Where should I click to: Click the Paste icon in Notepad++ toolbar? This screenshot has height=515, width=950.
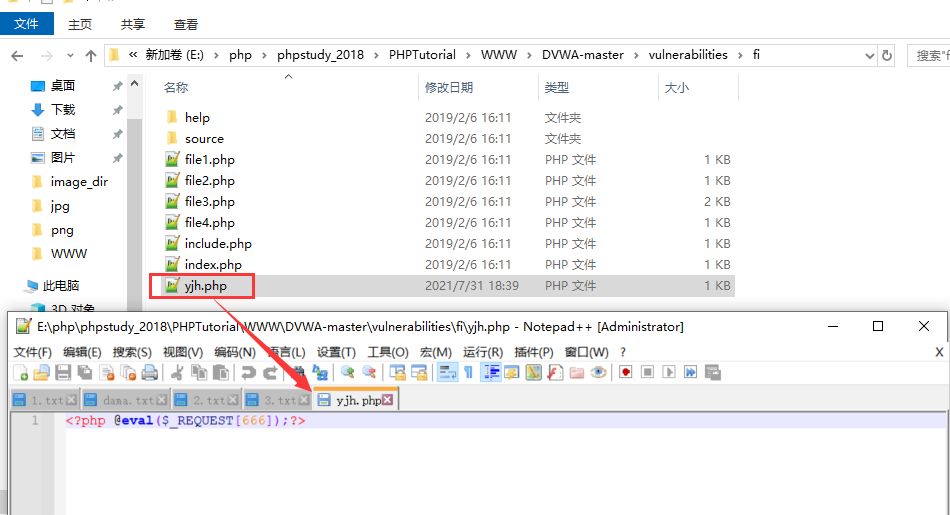[x=221, y=373]
